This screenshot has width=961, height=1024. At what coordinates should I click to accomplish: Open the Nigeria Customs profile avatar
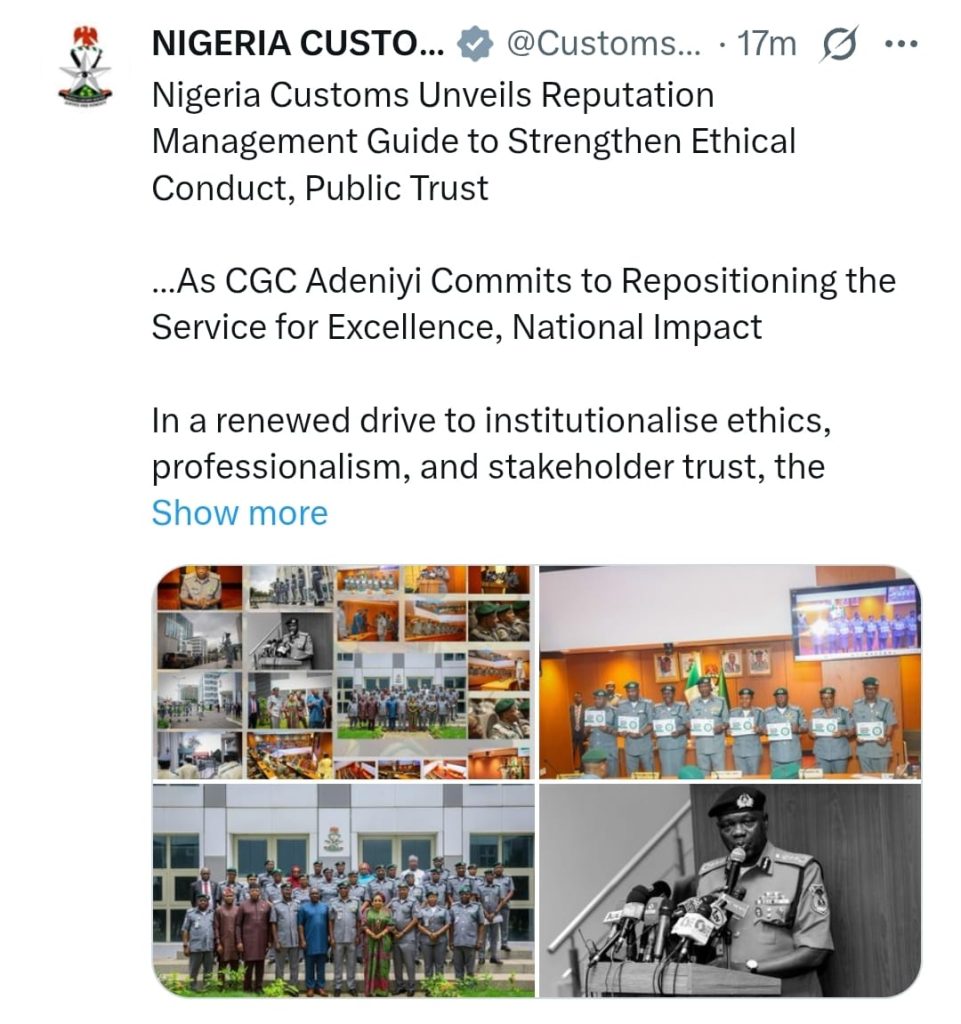pyautogui.click(x=85, y=67)
